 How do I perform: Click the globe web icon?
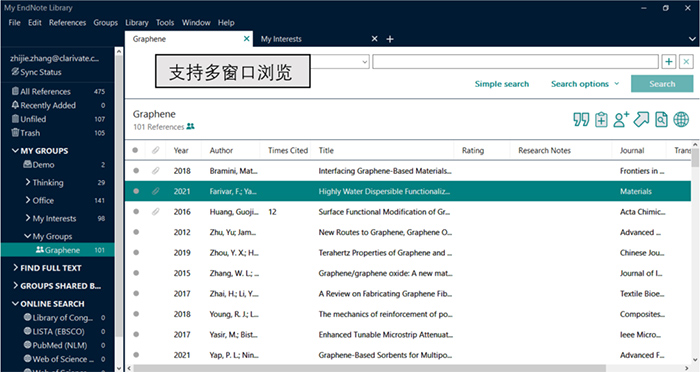pos(681,119)
